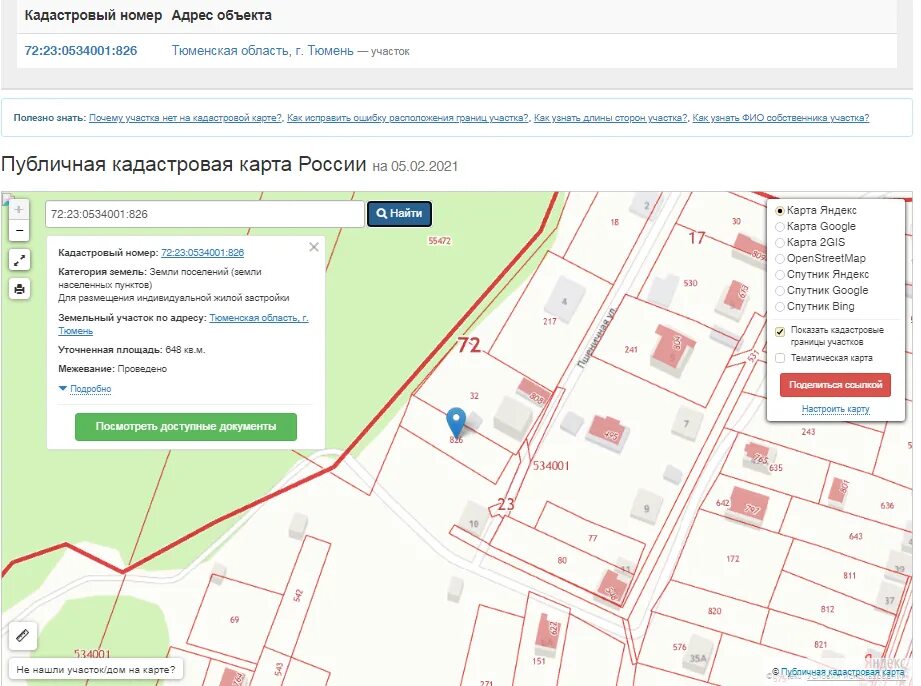This screenshot has height=686, width=921.
Task: Click parcel 69 on the map
Action: click(234, 620)
